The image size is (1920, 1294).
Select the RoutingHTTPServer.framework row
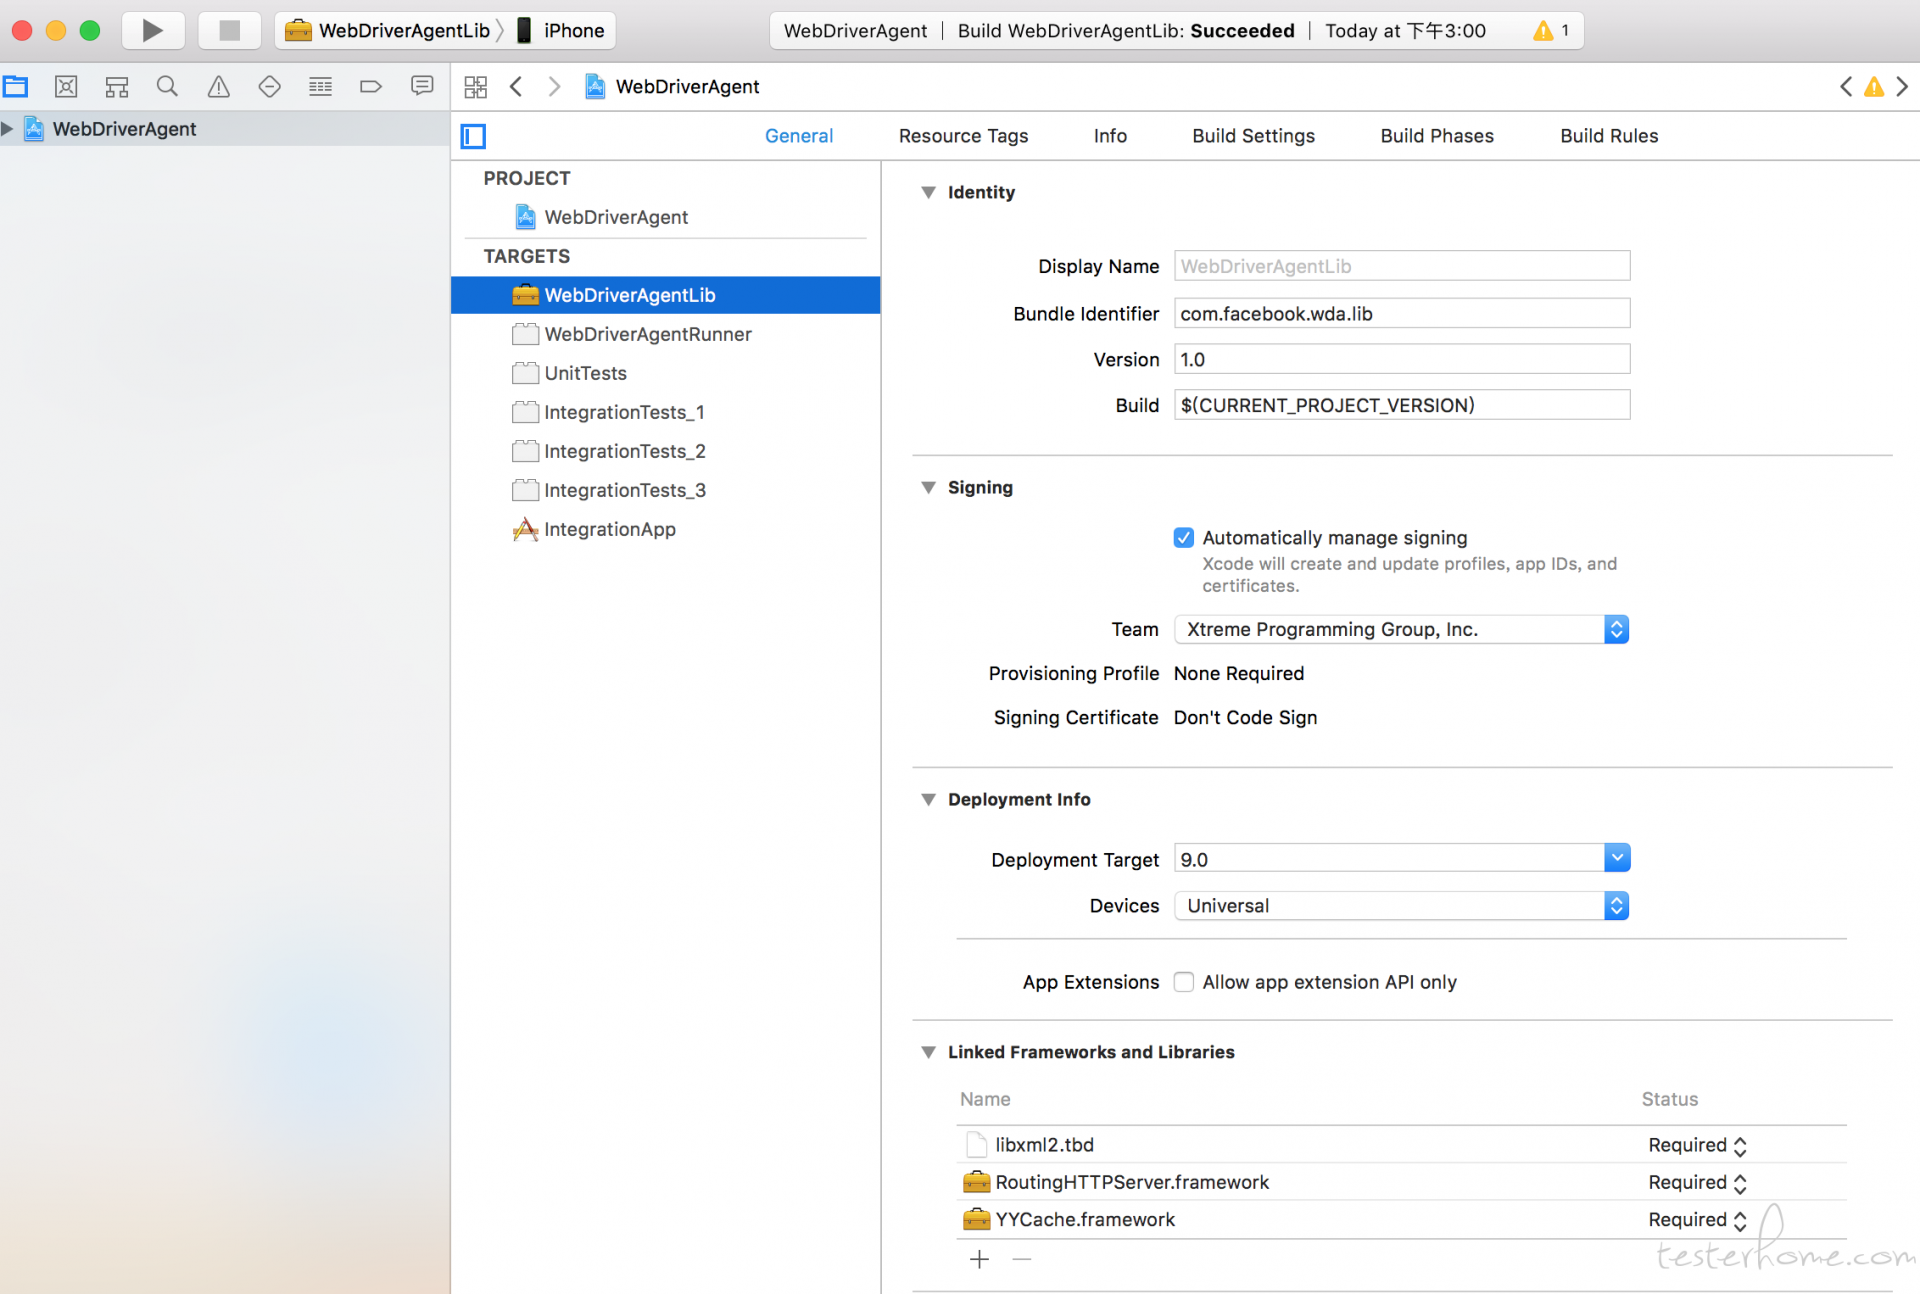point(1401,1182)
